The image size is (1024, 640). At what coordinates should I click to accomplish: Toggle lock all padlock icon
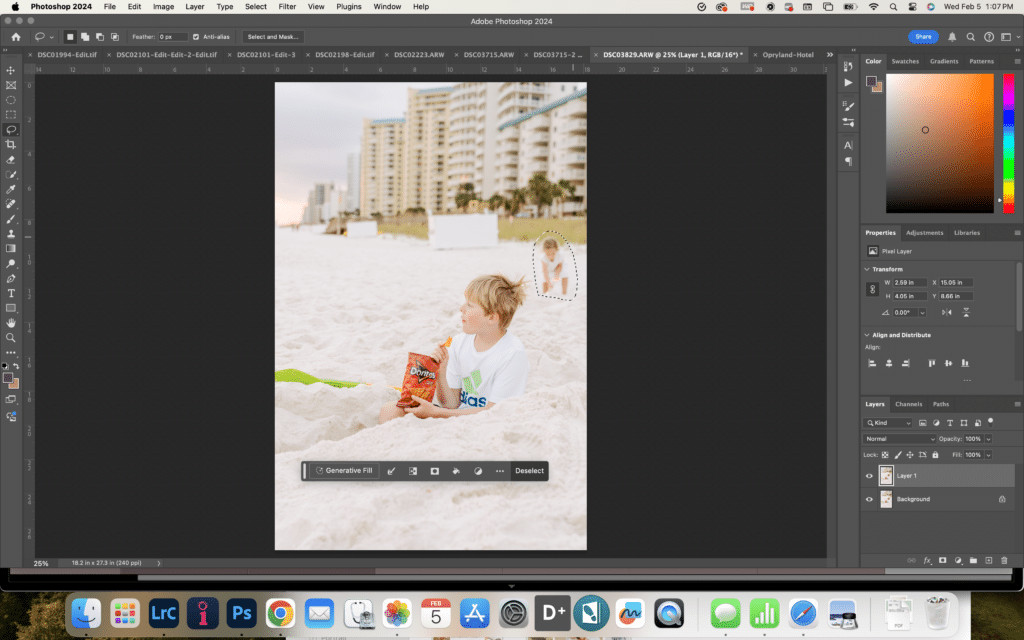(x=935, y=455)
